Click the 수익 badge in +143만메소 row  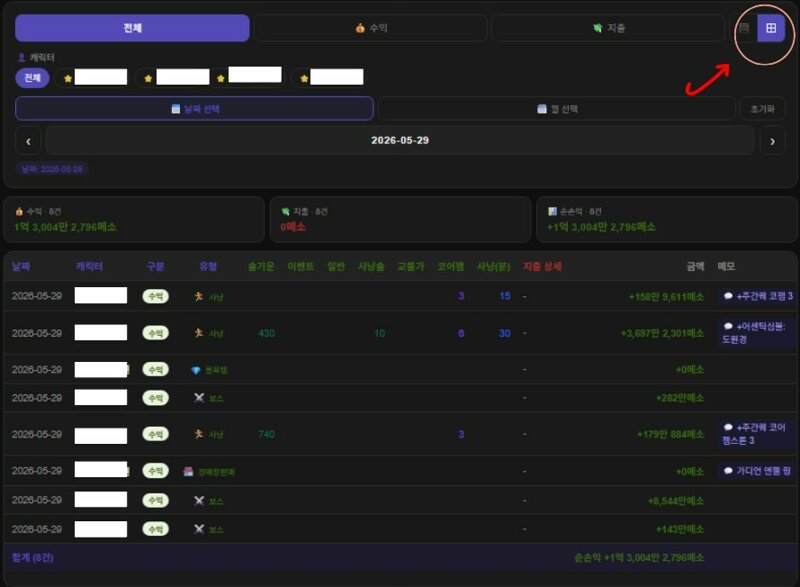click(x=156, y=529)
